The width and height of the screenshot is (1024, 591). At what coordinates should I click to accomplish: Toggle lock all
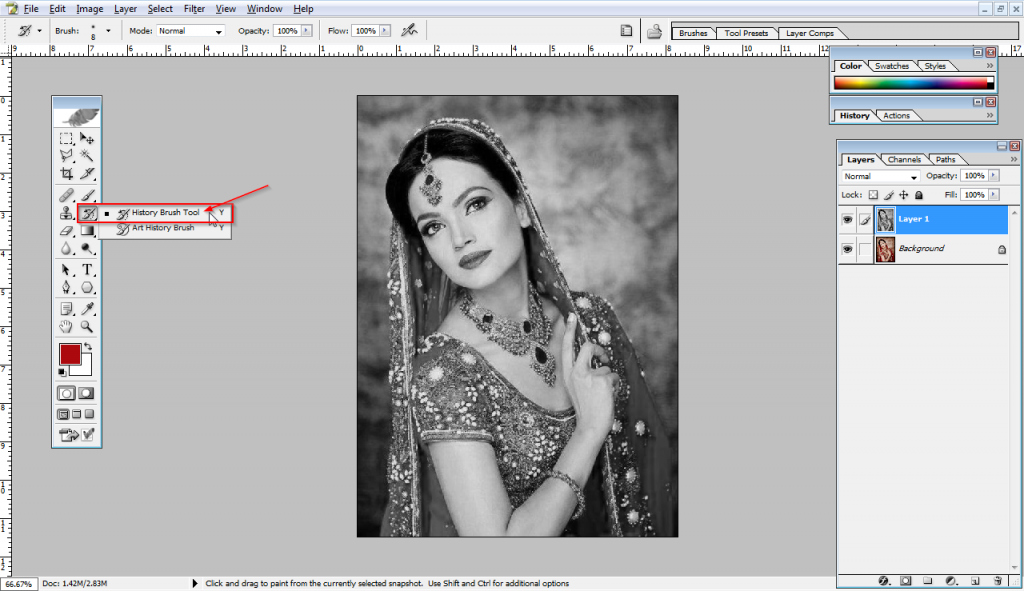[919, 195]
